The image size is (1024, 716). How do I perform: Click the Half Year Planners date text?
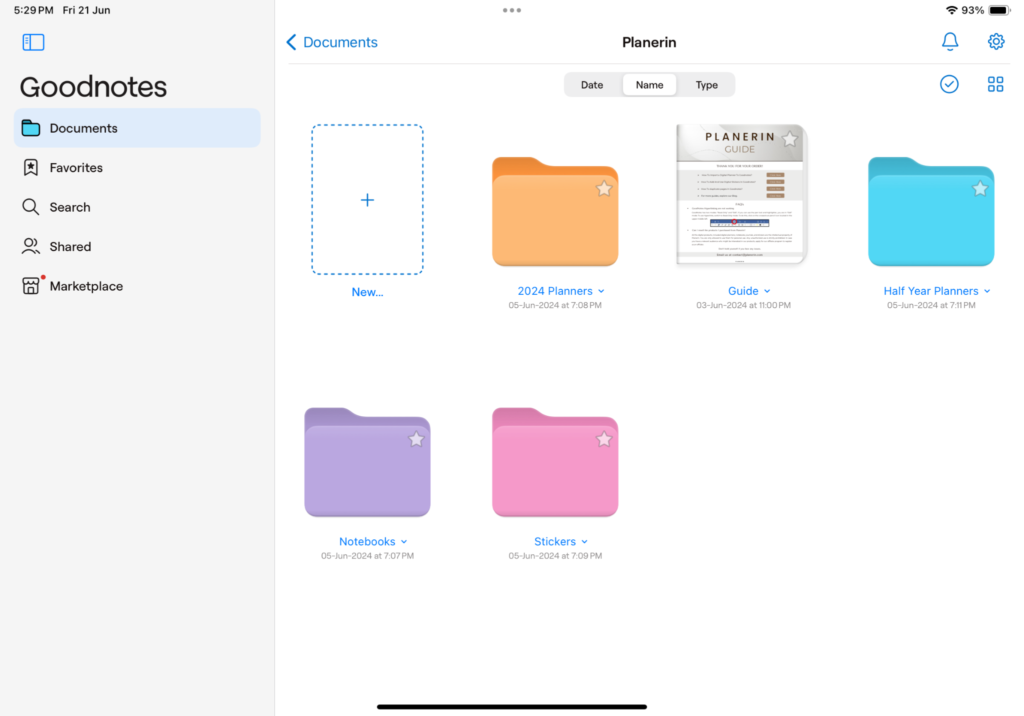931,305
